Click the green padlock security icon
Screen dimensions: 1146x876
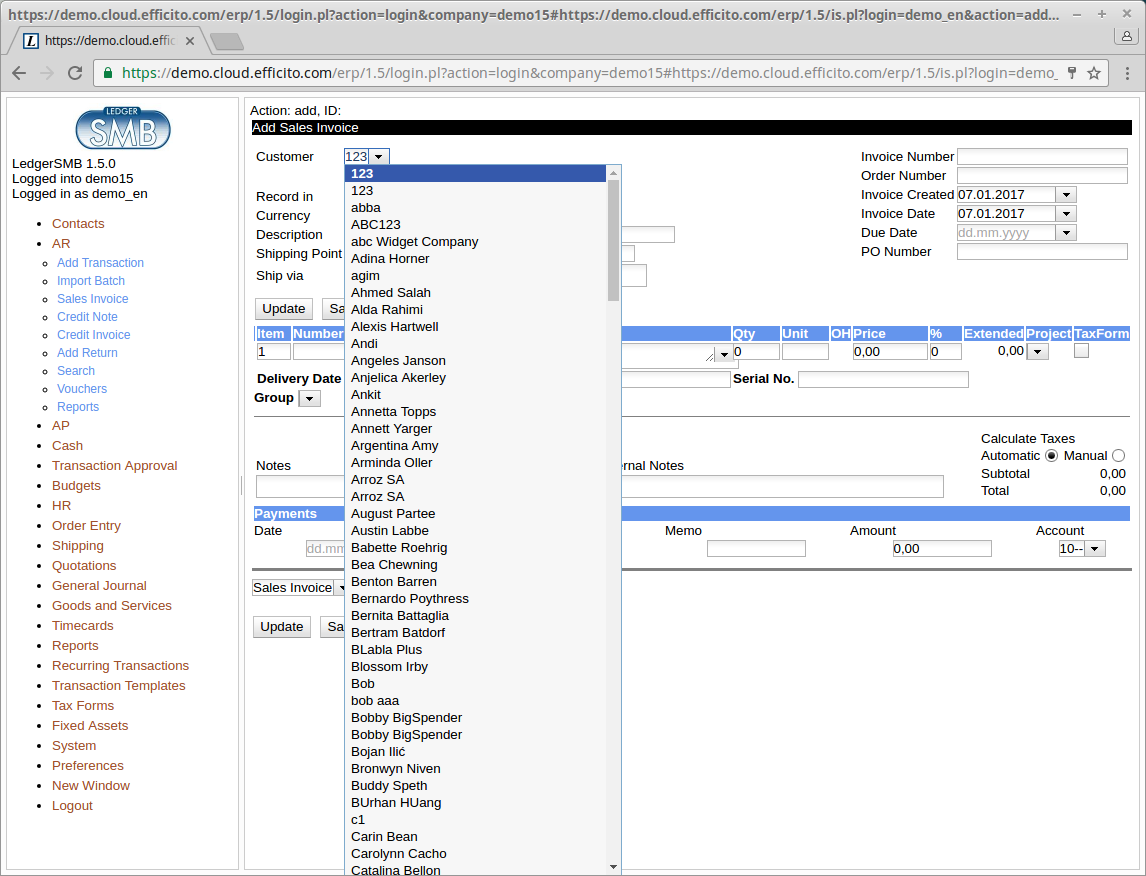click(x=108, y=73)
